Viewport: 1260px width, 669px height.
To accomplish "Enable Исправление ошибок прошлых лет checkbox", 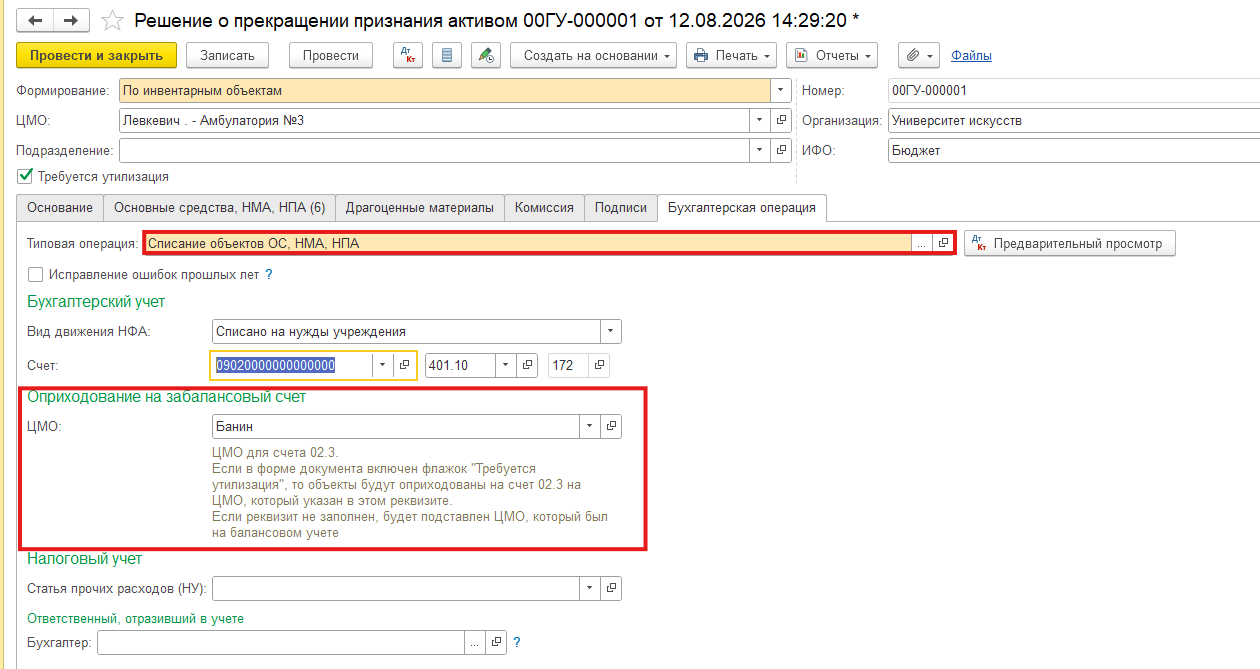I will tap(36, 274).
